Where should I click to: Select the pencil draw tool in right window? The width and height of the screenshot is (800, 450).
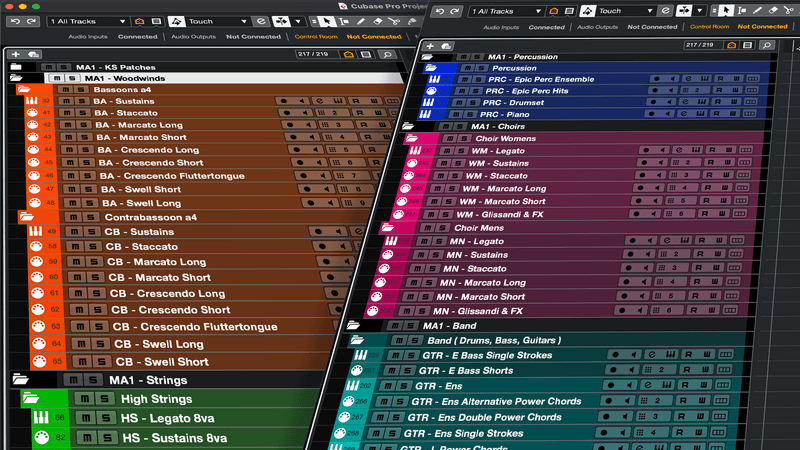(758, 10)
